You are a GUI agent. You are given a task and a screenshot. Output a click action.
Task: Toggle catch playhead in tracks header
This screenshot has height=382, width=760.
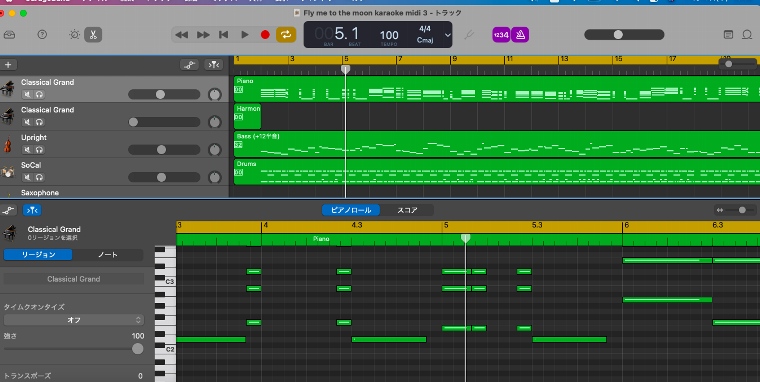pyautogui.click(x=214, y=64)
